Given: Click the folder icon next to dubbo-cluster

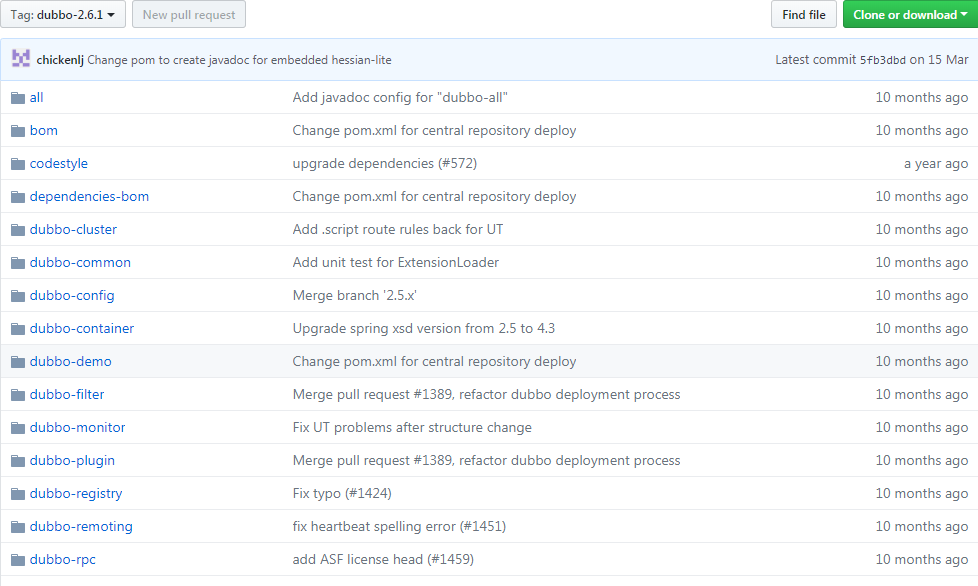Looking at the screenshot, I should [18, 230].
